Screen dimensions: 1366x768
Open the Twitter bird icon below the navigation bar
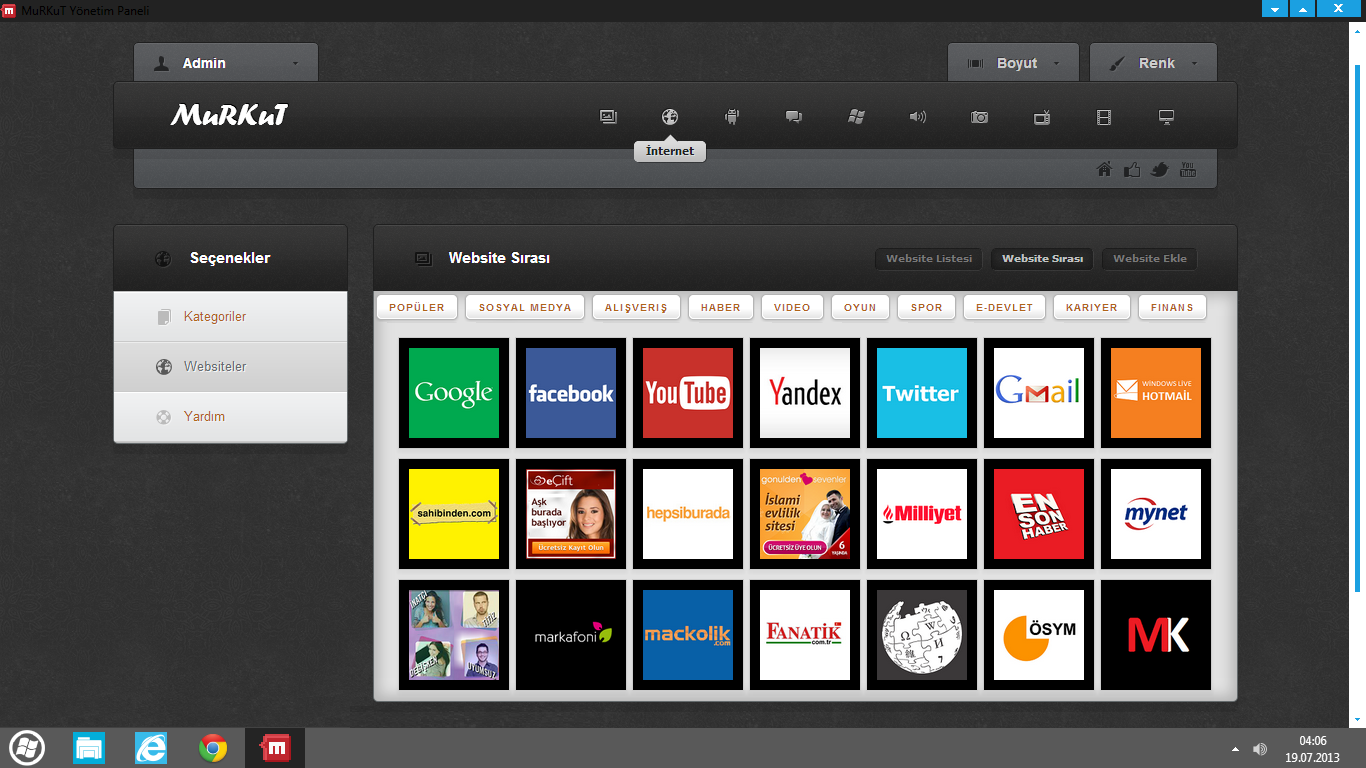click(x=1160, y=169)
